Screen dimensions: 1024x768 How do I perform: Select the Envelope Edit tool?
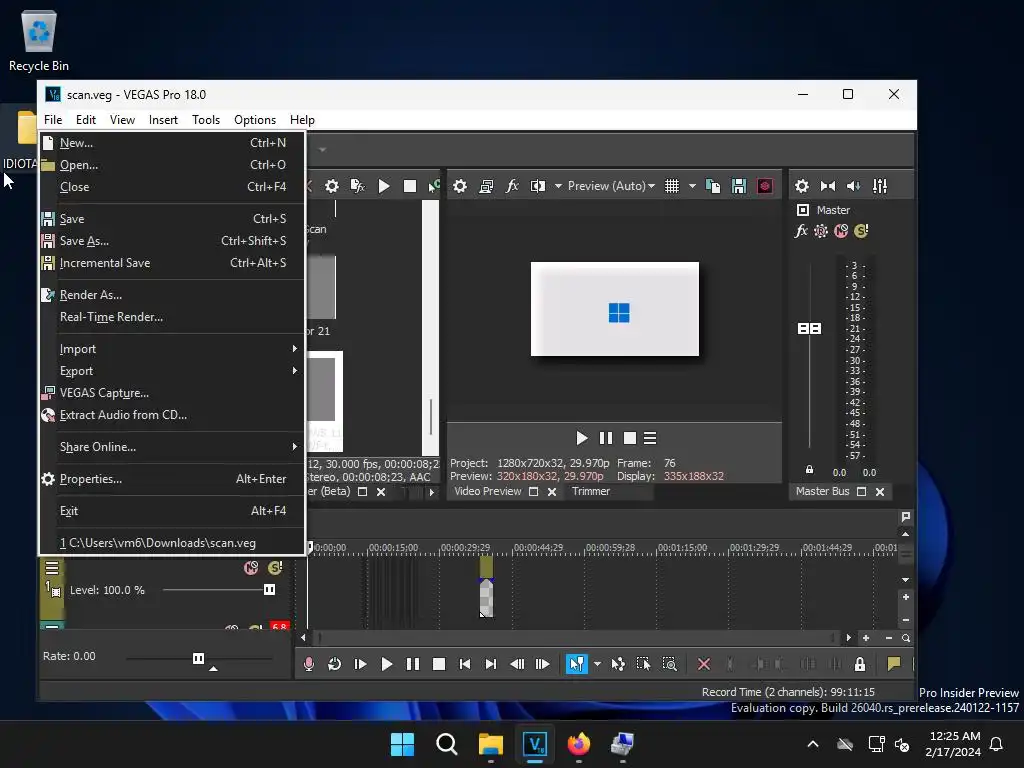[618, 664]
